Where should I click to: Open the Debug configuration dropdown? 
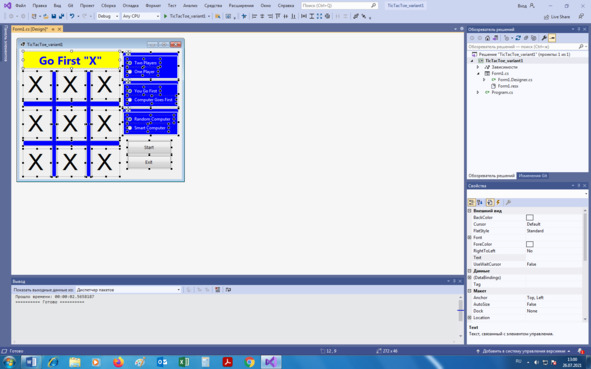point(108,16)
